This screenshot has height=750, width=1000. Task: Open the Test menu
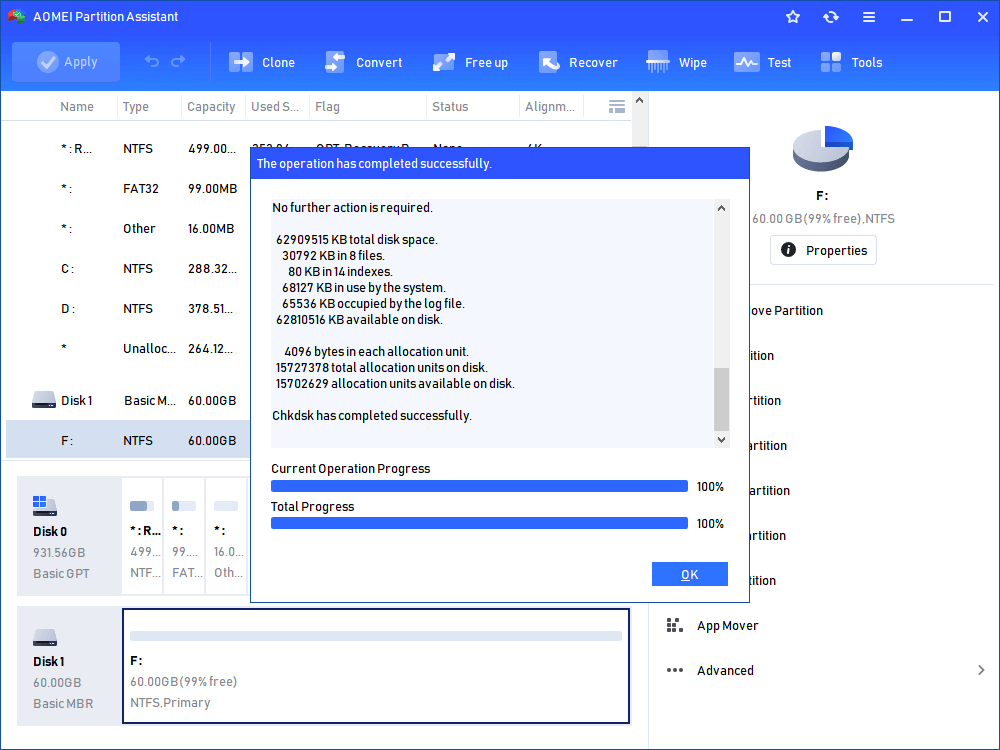[x=763, y=62]
